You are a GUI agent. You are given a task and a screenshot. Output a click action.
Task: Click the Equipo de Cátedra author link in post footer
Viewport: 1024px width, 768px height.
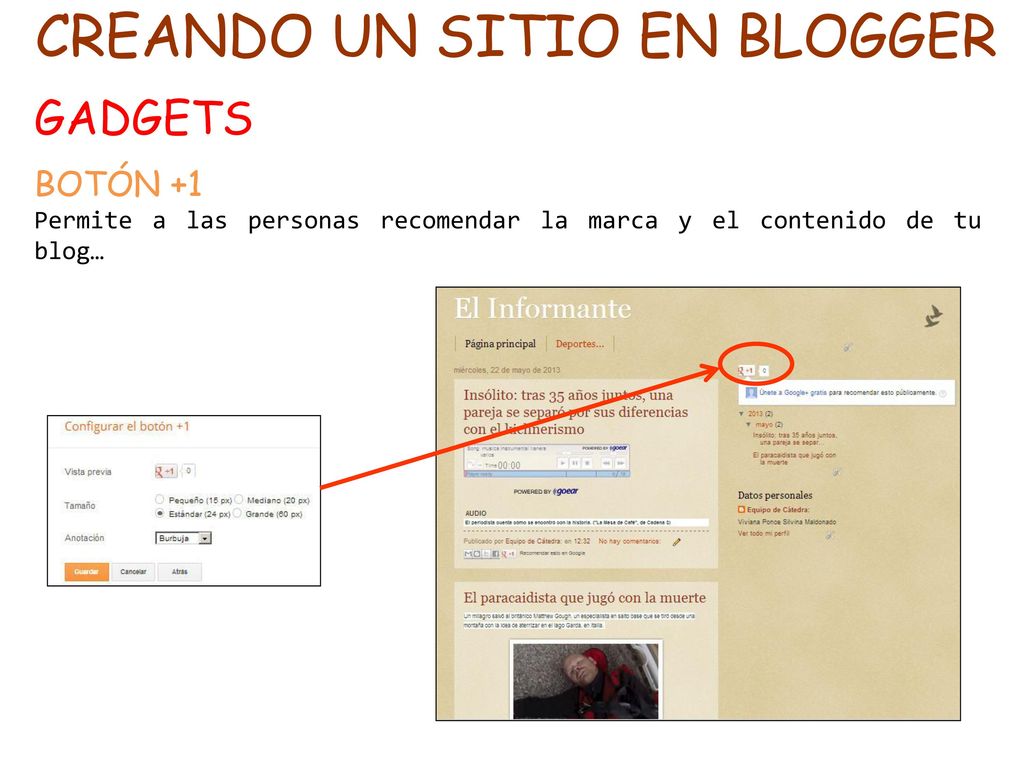[533, 541]
